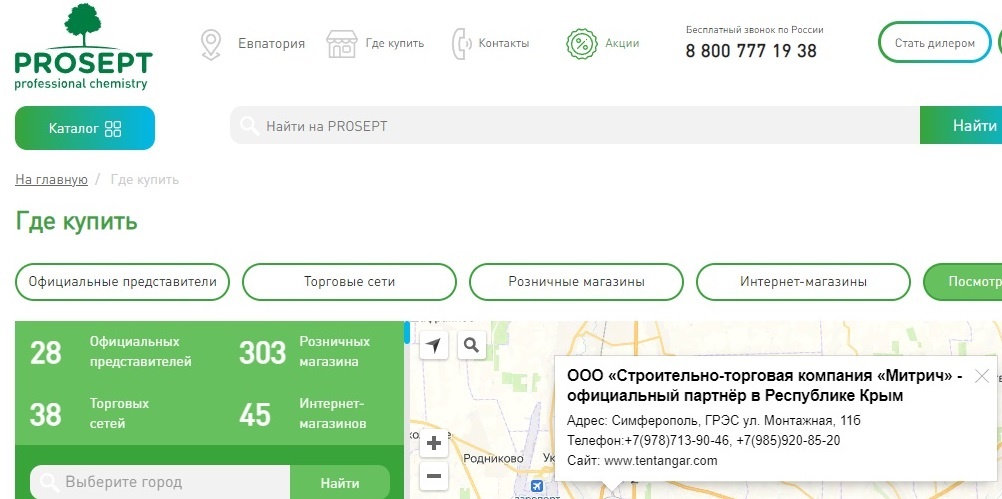Click the 45 Интернет-магазинов counter
Screen dimensions: 1002x499
(x=303, y=413)
